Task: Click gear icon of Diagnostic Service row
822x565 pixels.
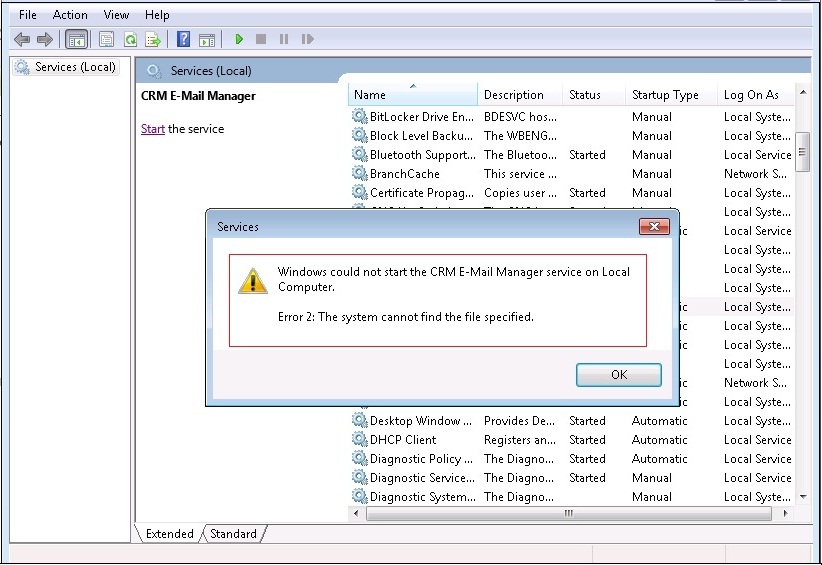Action: click(x=359, y=476)
